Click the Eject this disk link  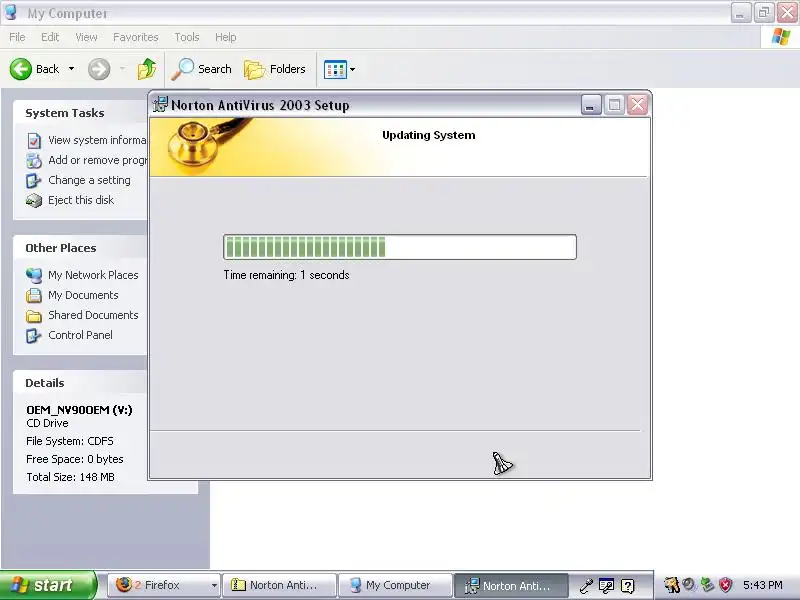(x=81, y=200)
